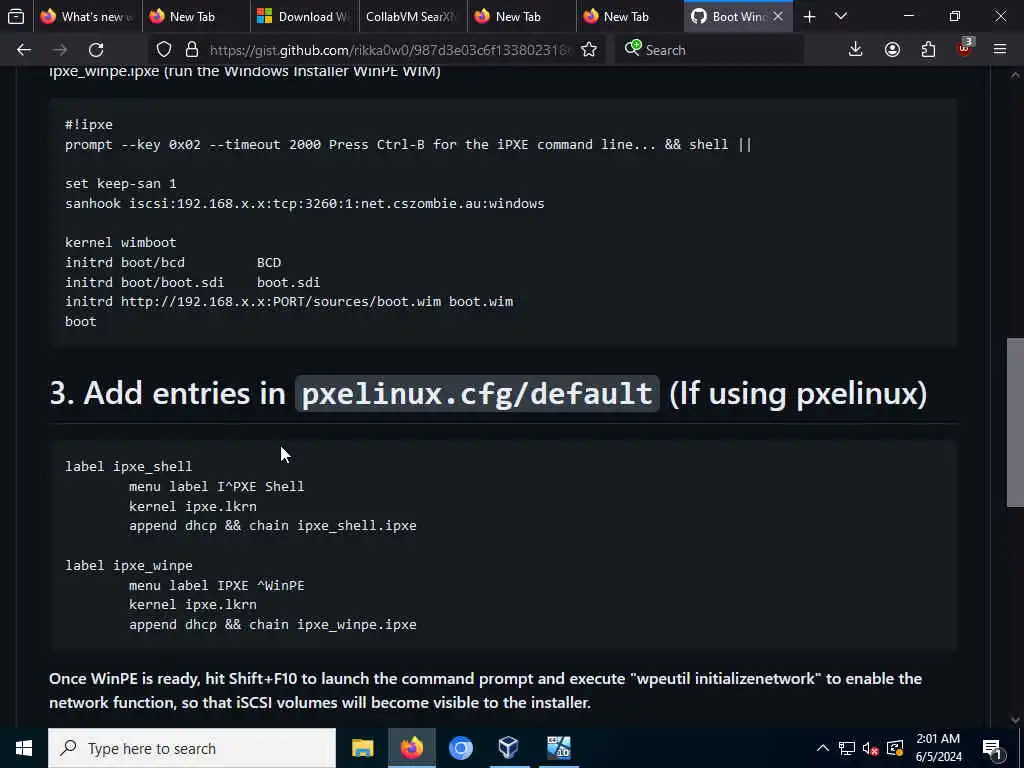Screen dimensions: 1024x768
Task: Click the "label ipxe_winpe" code line
Action: pyautogui.click(x=129, y=566)
